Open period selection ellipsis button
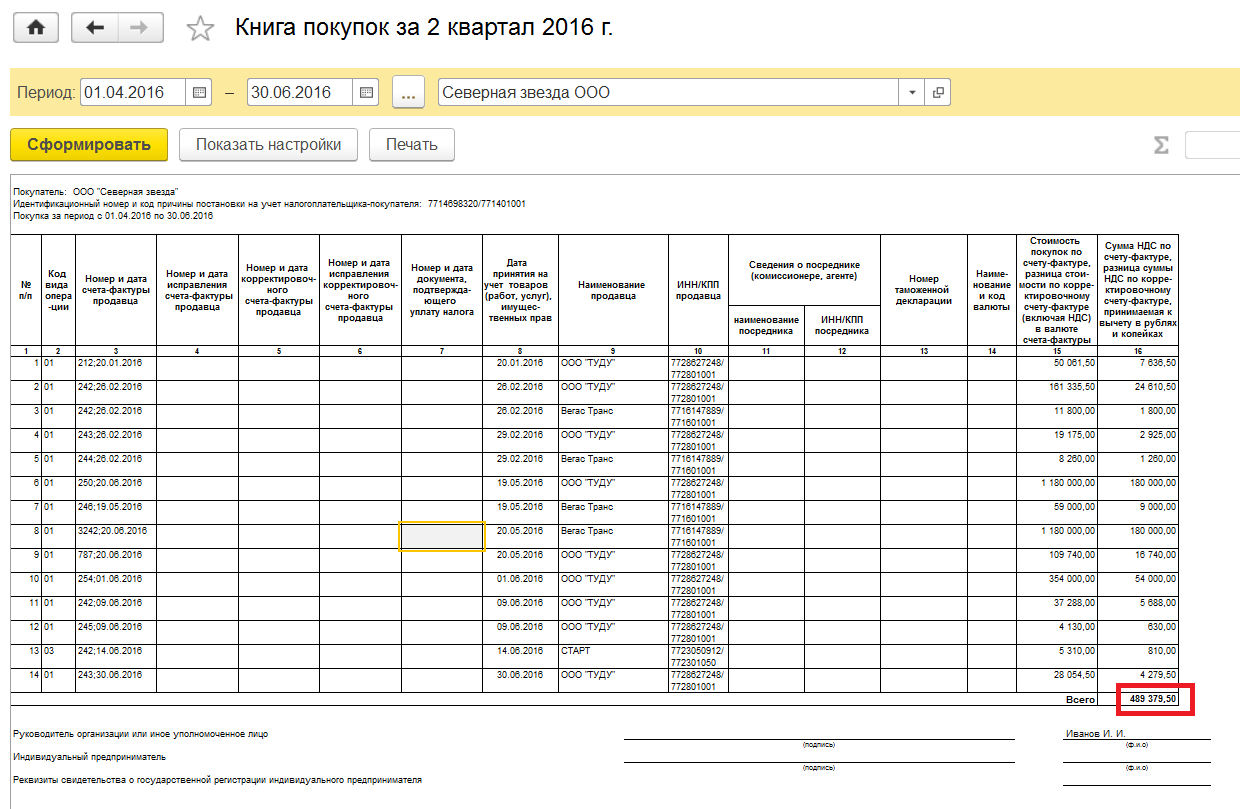 [408, 93]
